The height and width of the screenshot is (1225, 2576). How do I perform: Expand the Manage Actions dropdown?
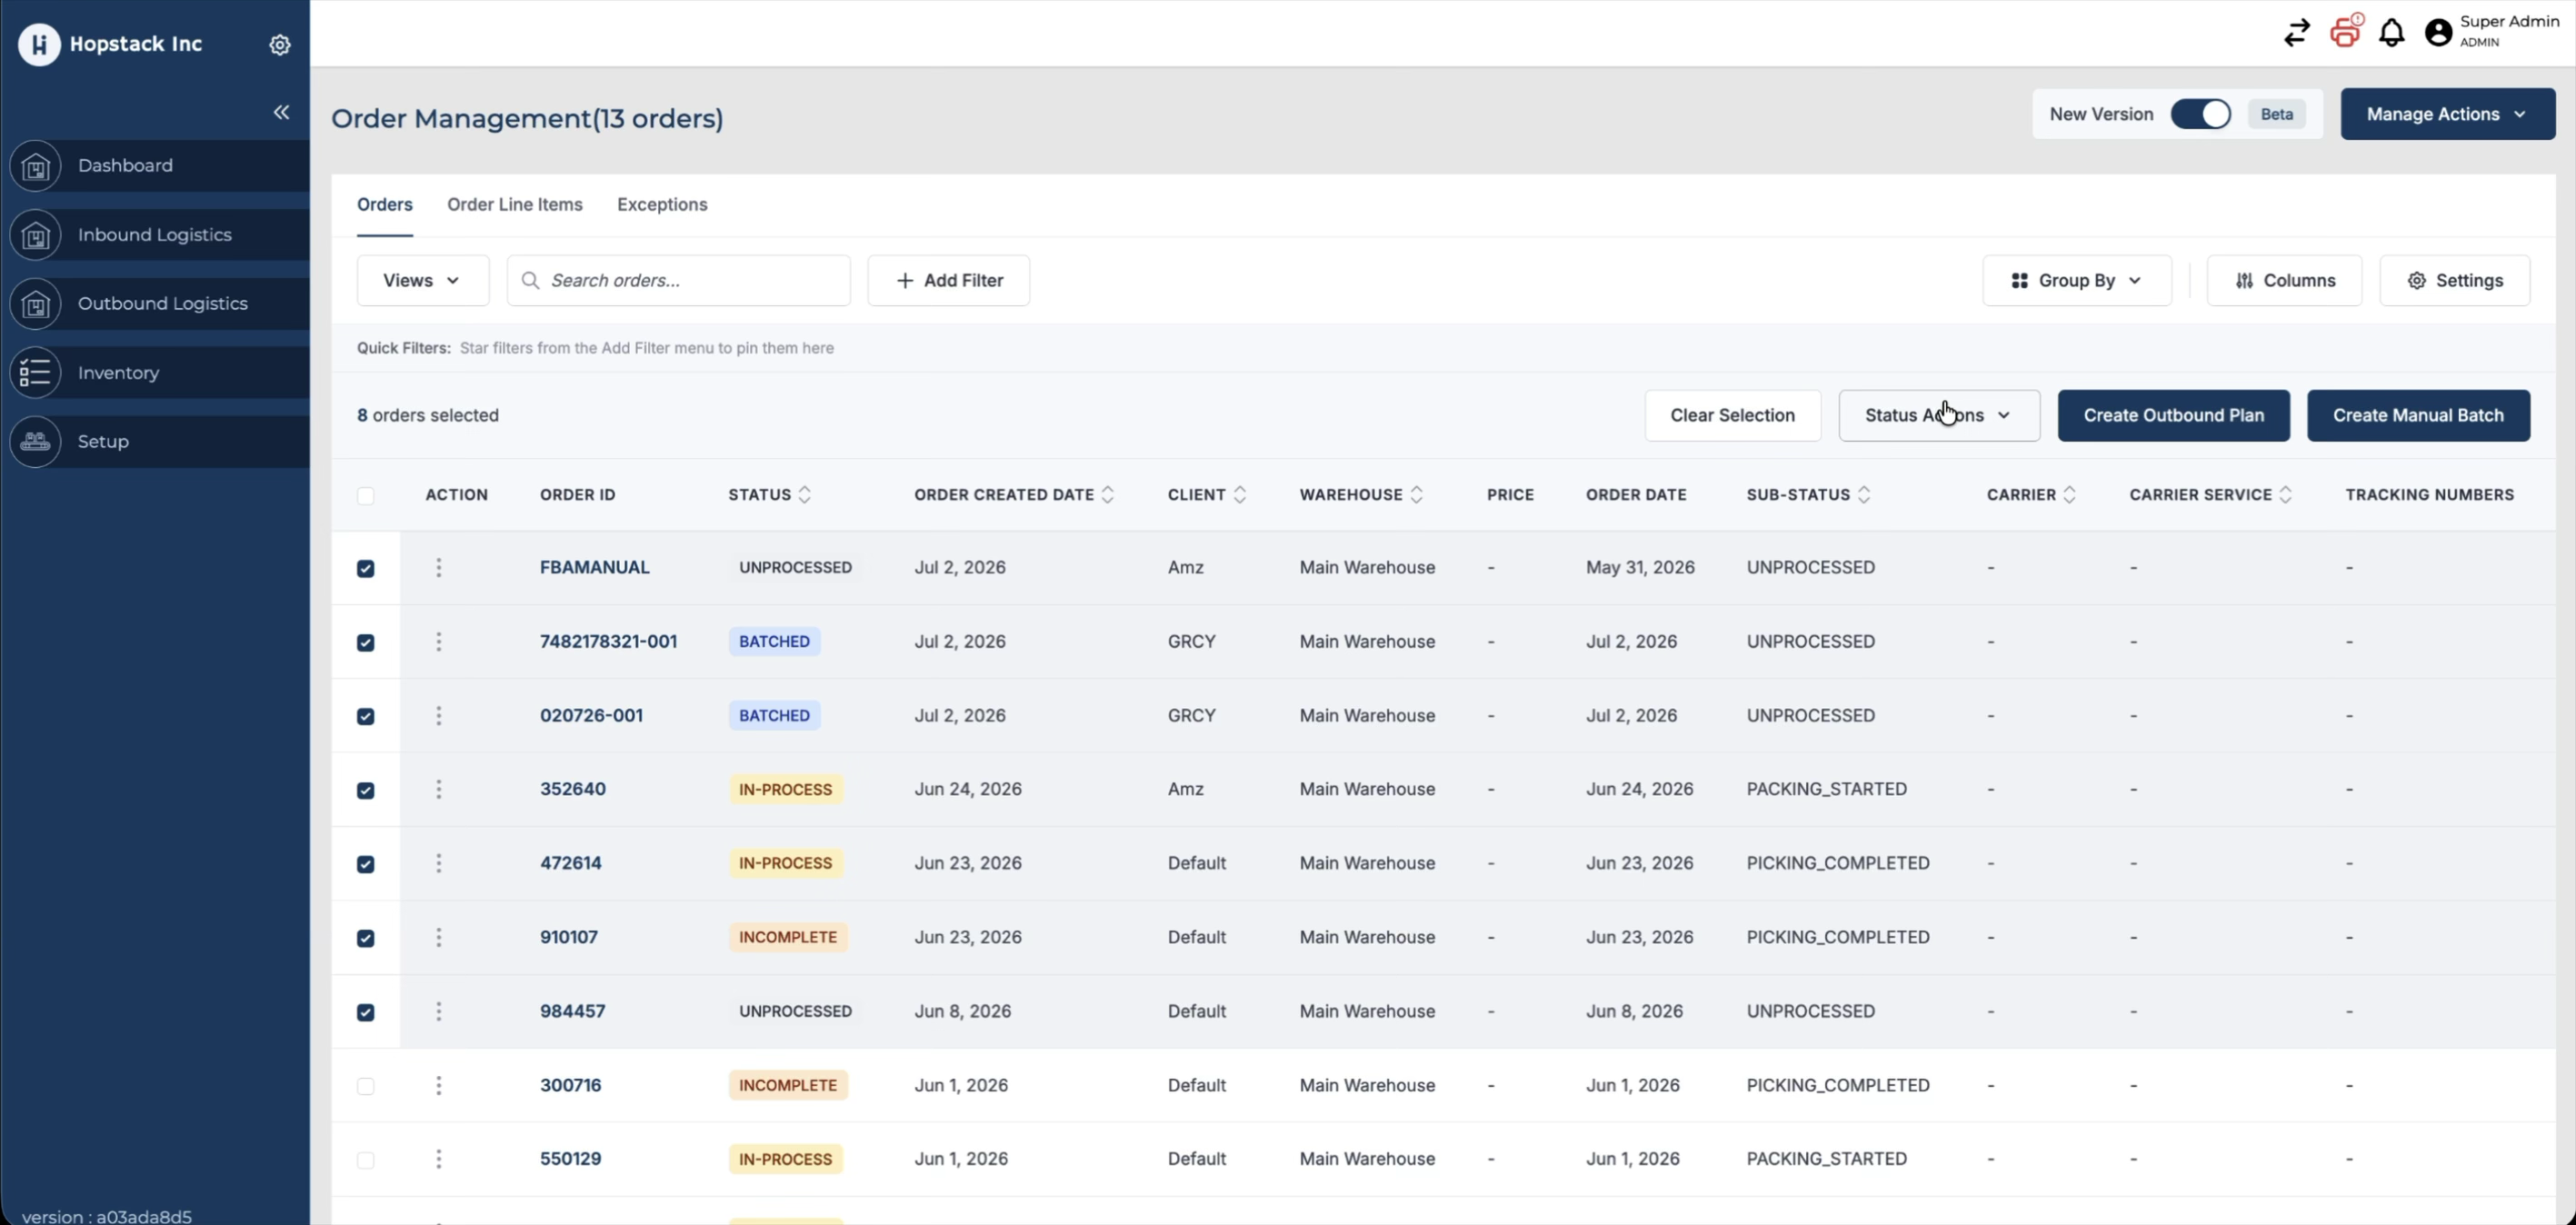tap(2447, 114)
